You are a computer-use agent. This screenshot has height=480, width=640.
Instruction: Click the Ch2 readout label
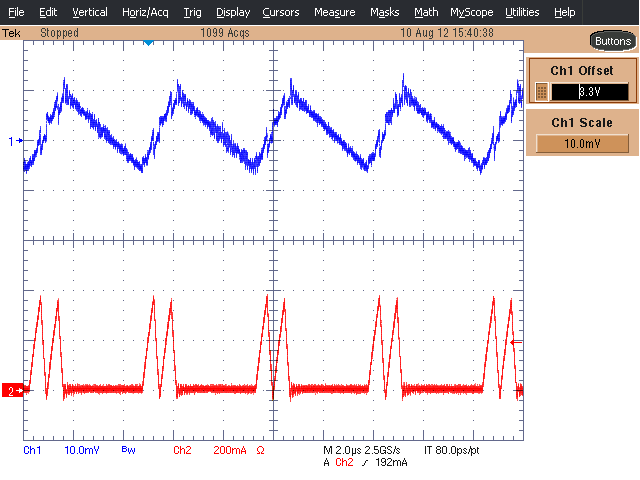point(182,450)
